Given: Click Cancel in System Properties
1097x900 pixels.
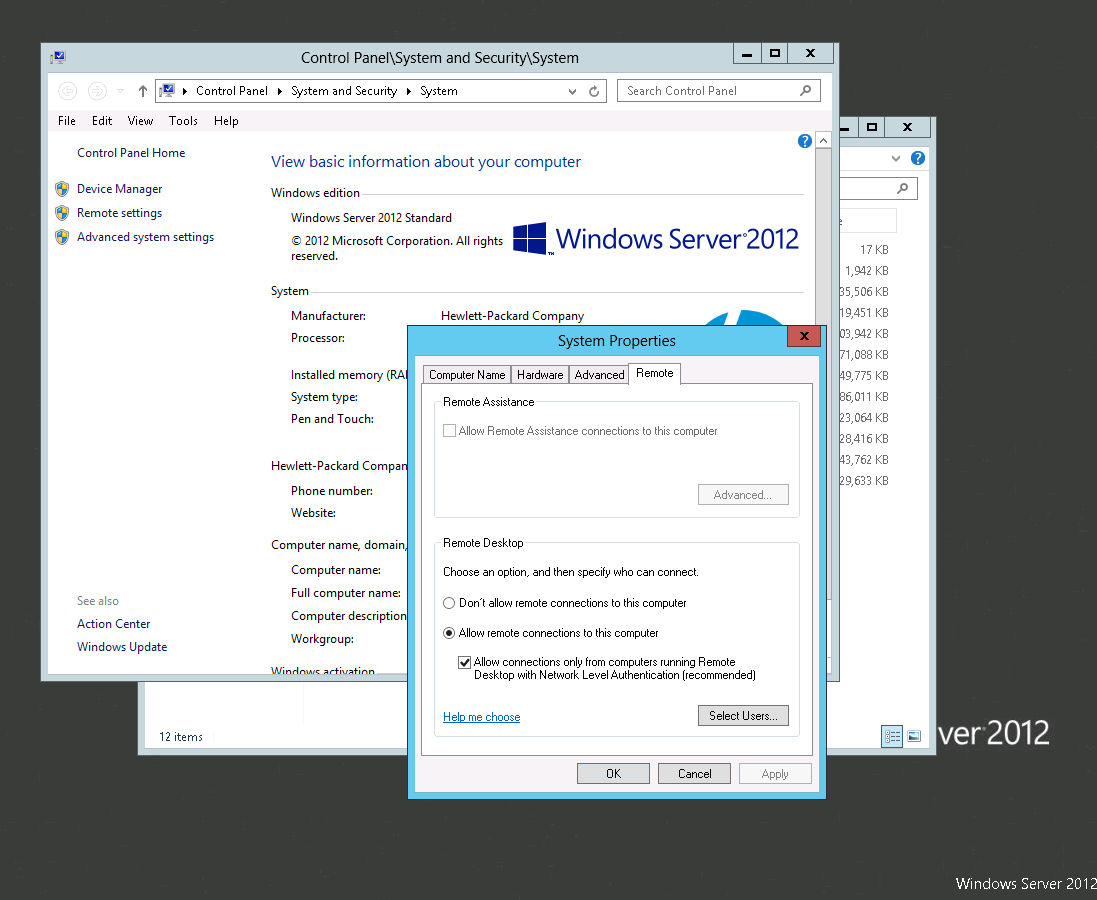Looking at the screenshot, I should click(694, 773).
